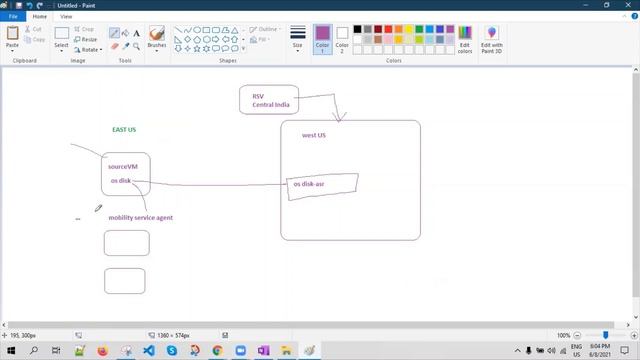This screenshot has width=640, height=360.
Task: Pick the Right triangle shape
Action: [178, 39]
